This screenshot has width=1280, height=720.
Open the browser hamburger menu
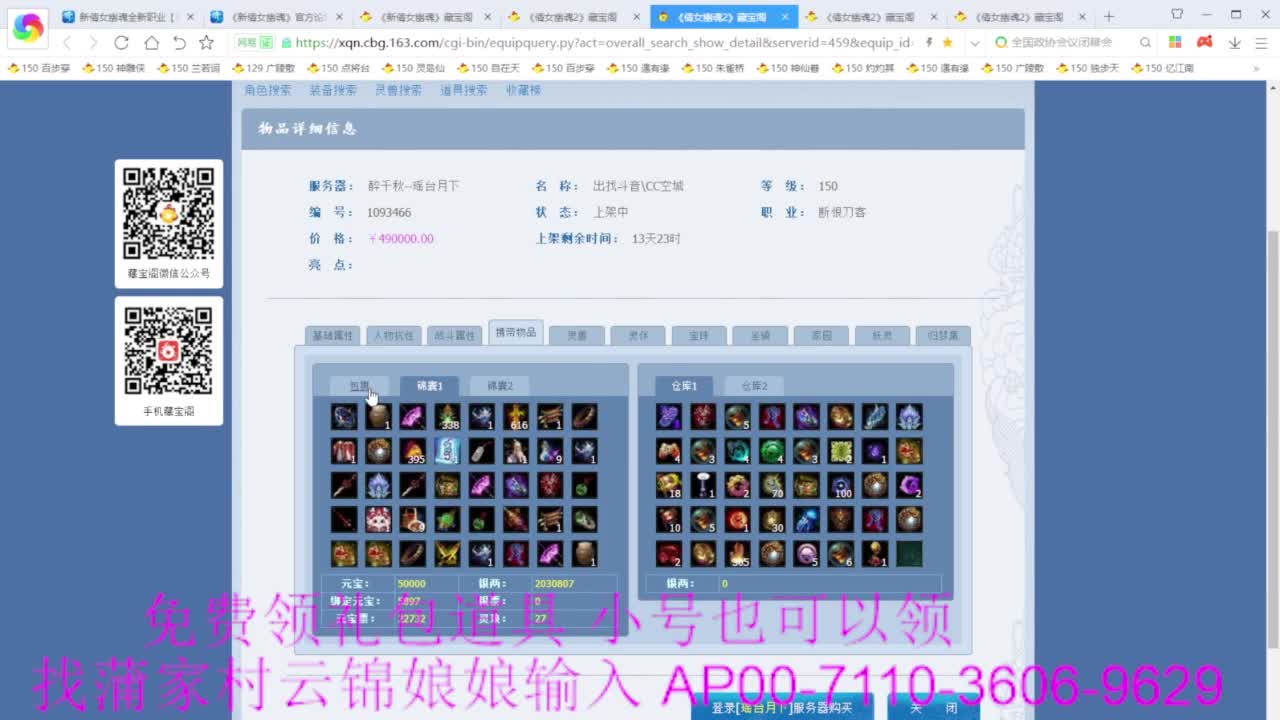coord(1261,42)
